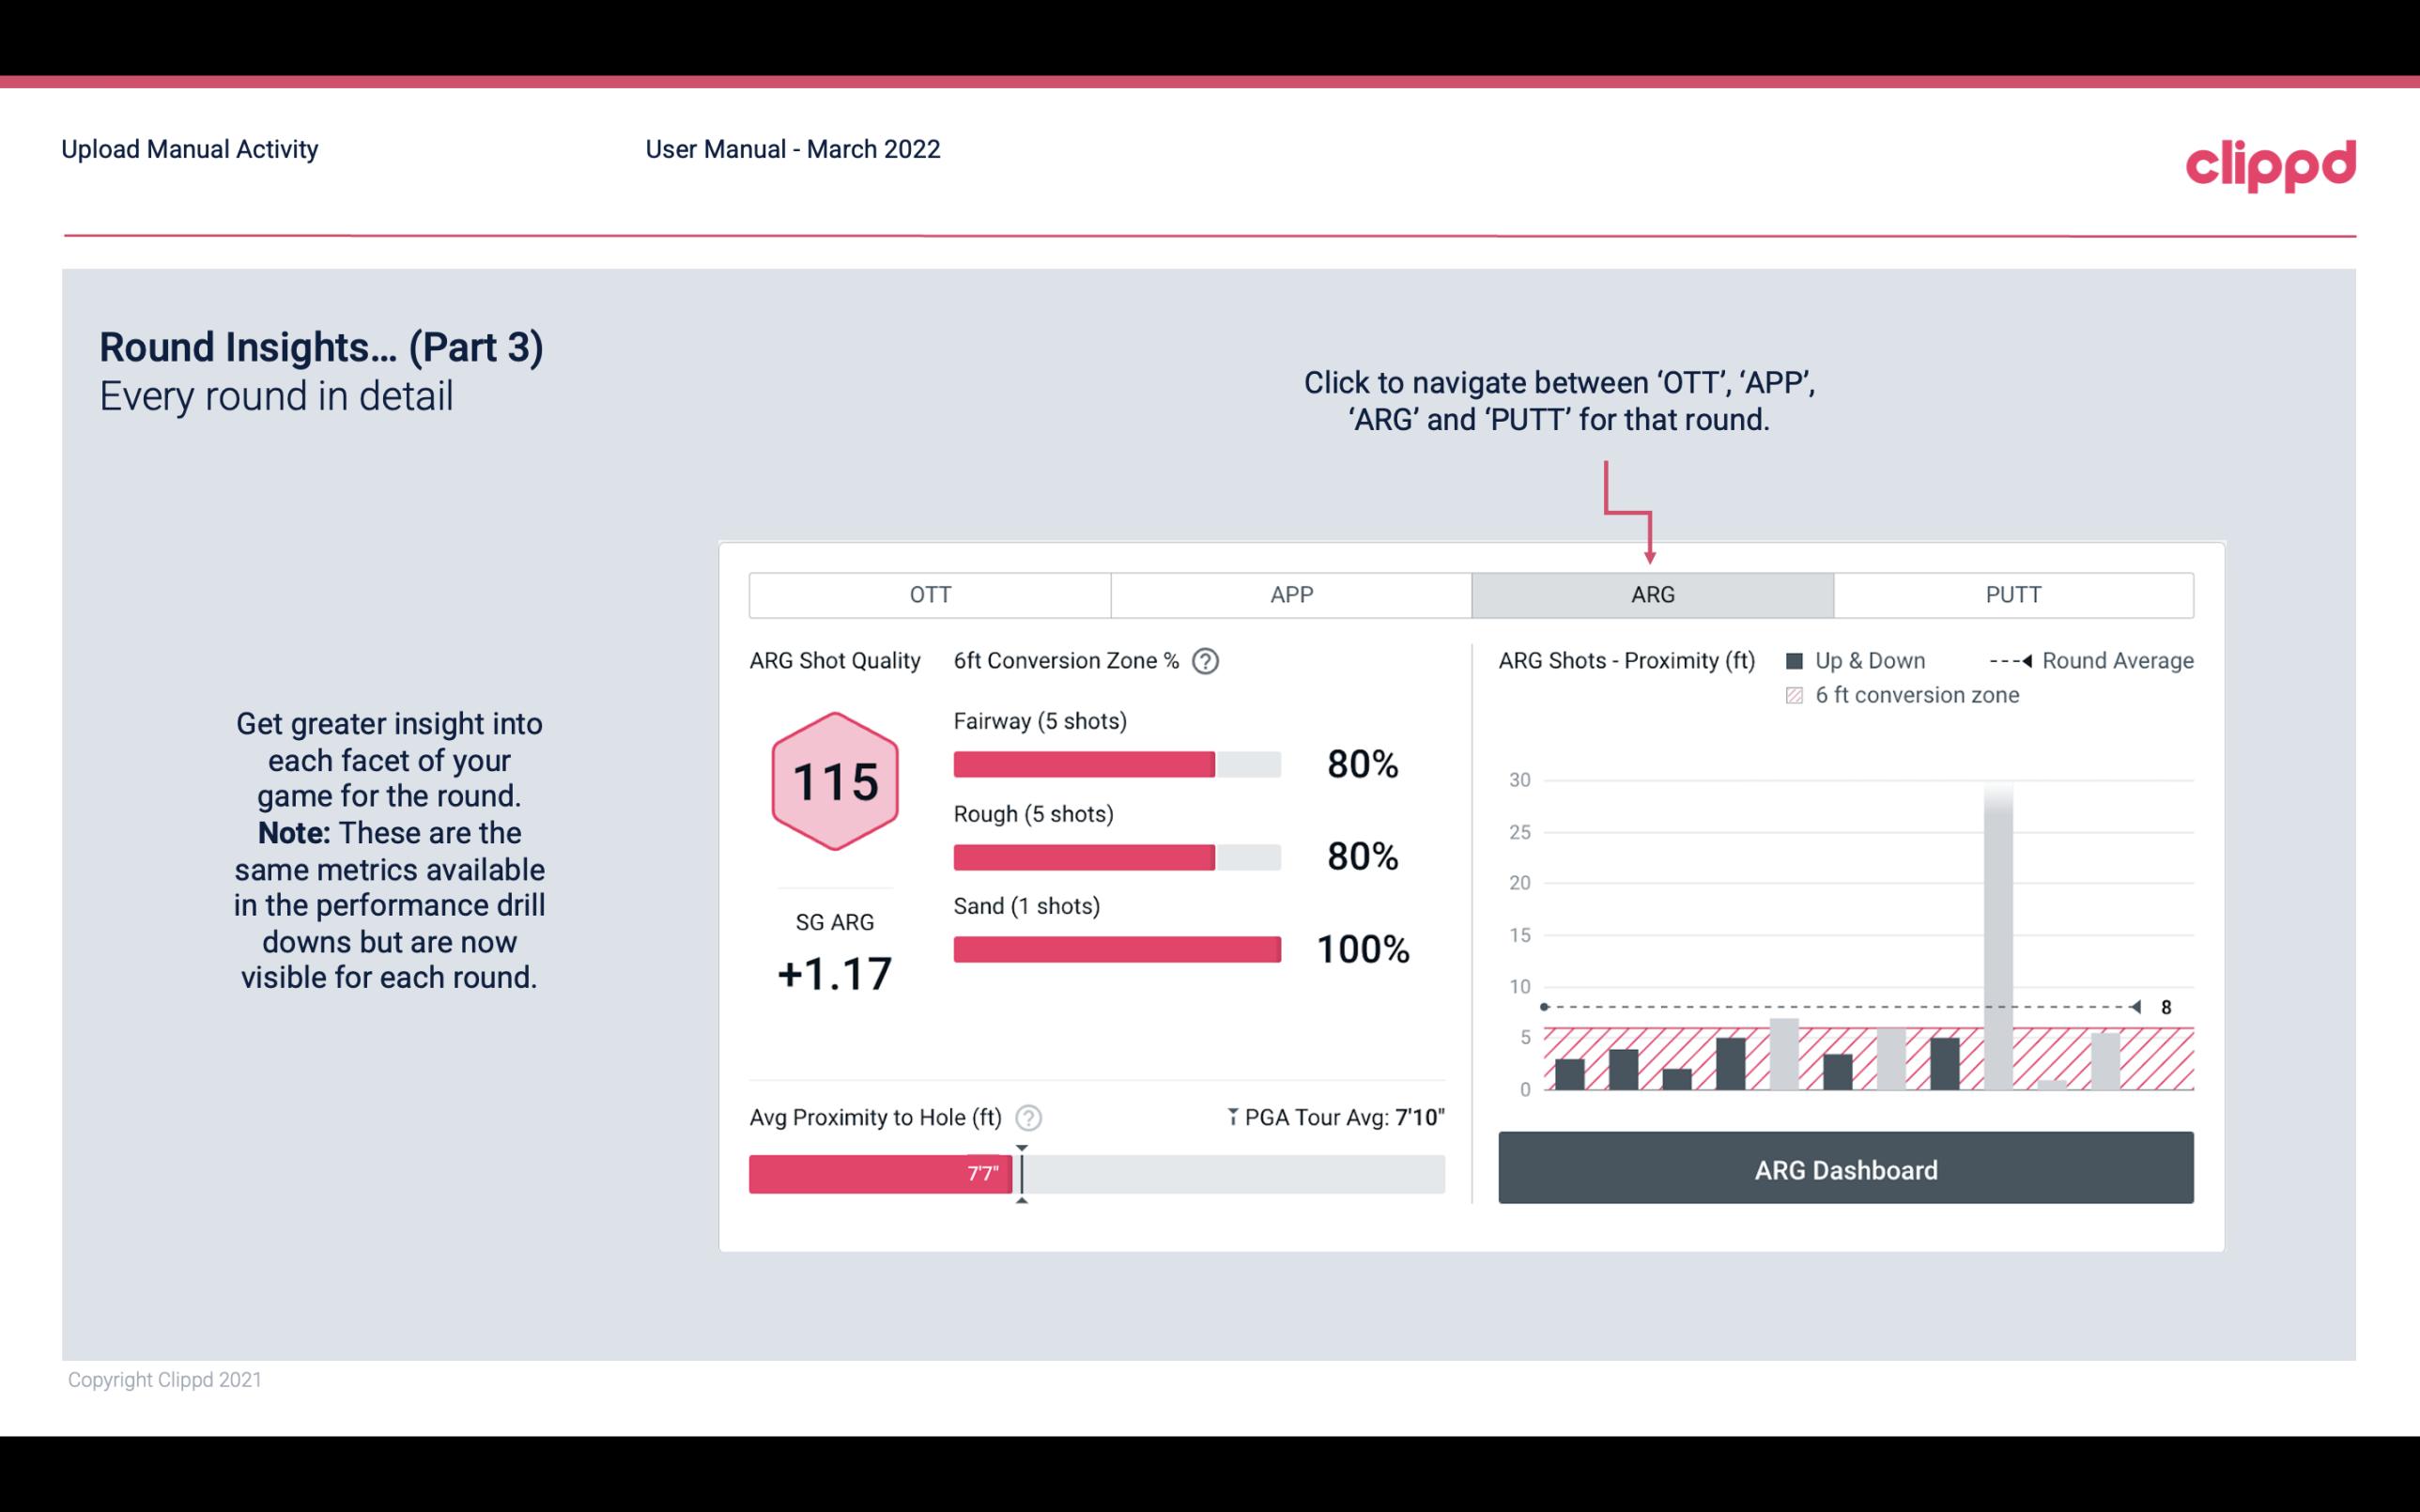Click the ARG Shot Quality hexagon icon
Image resolution: width=2420 pixels, height=1512 pixels.
(x=836, y=782)
